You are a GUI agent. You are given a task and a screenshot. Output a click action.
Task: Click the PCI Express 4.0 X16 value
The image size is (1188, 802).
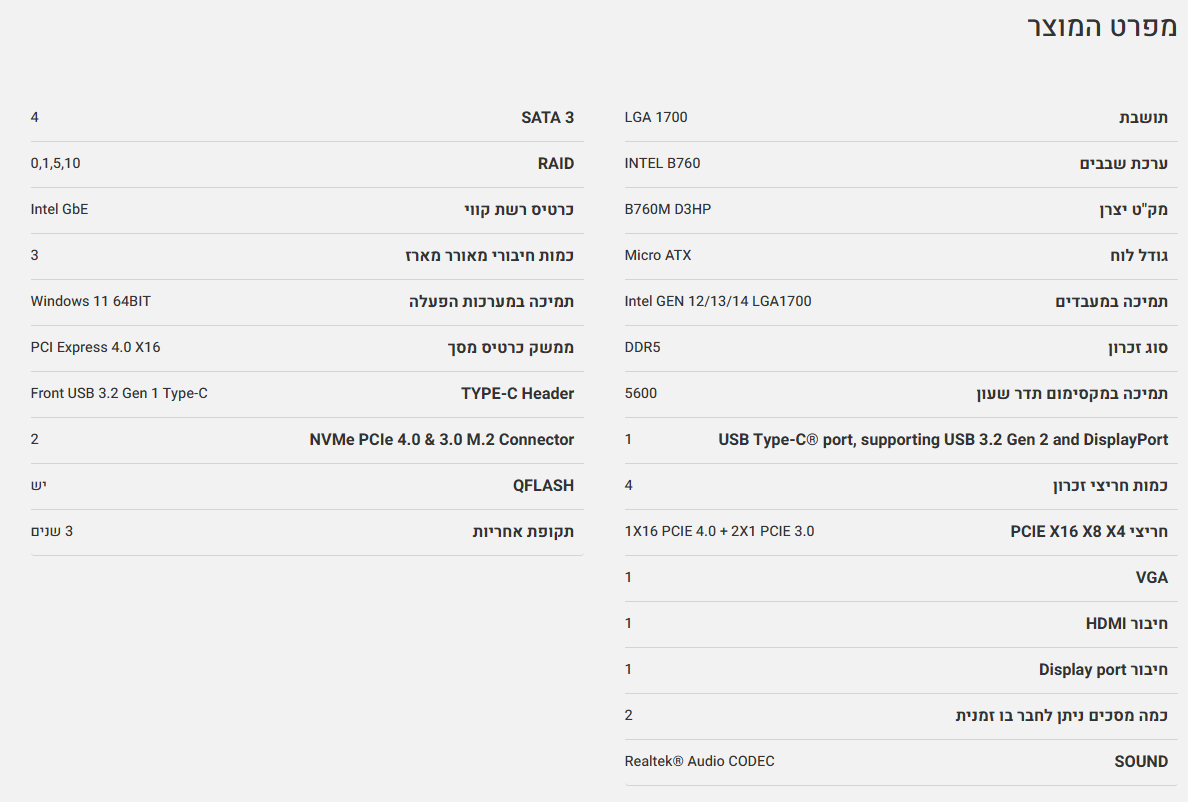pos(95,348)
